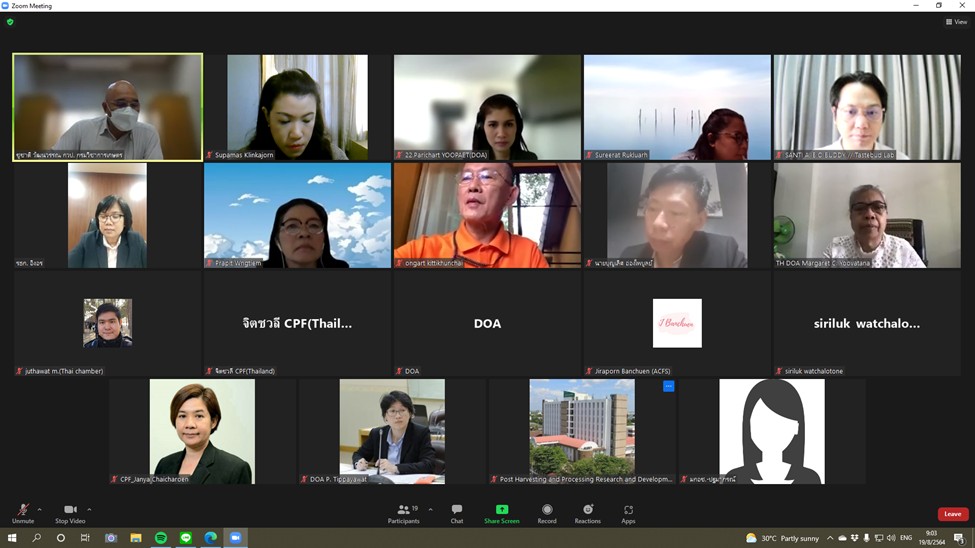
Task: Open the Camera app on taskbar
Action: (x=111, y=538)
